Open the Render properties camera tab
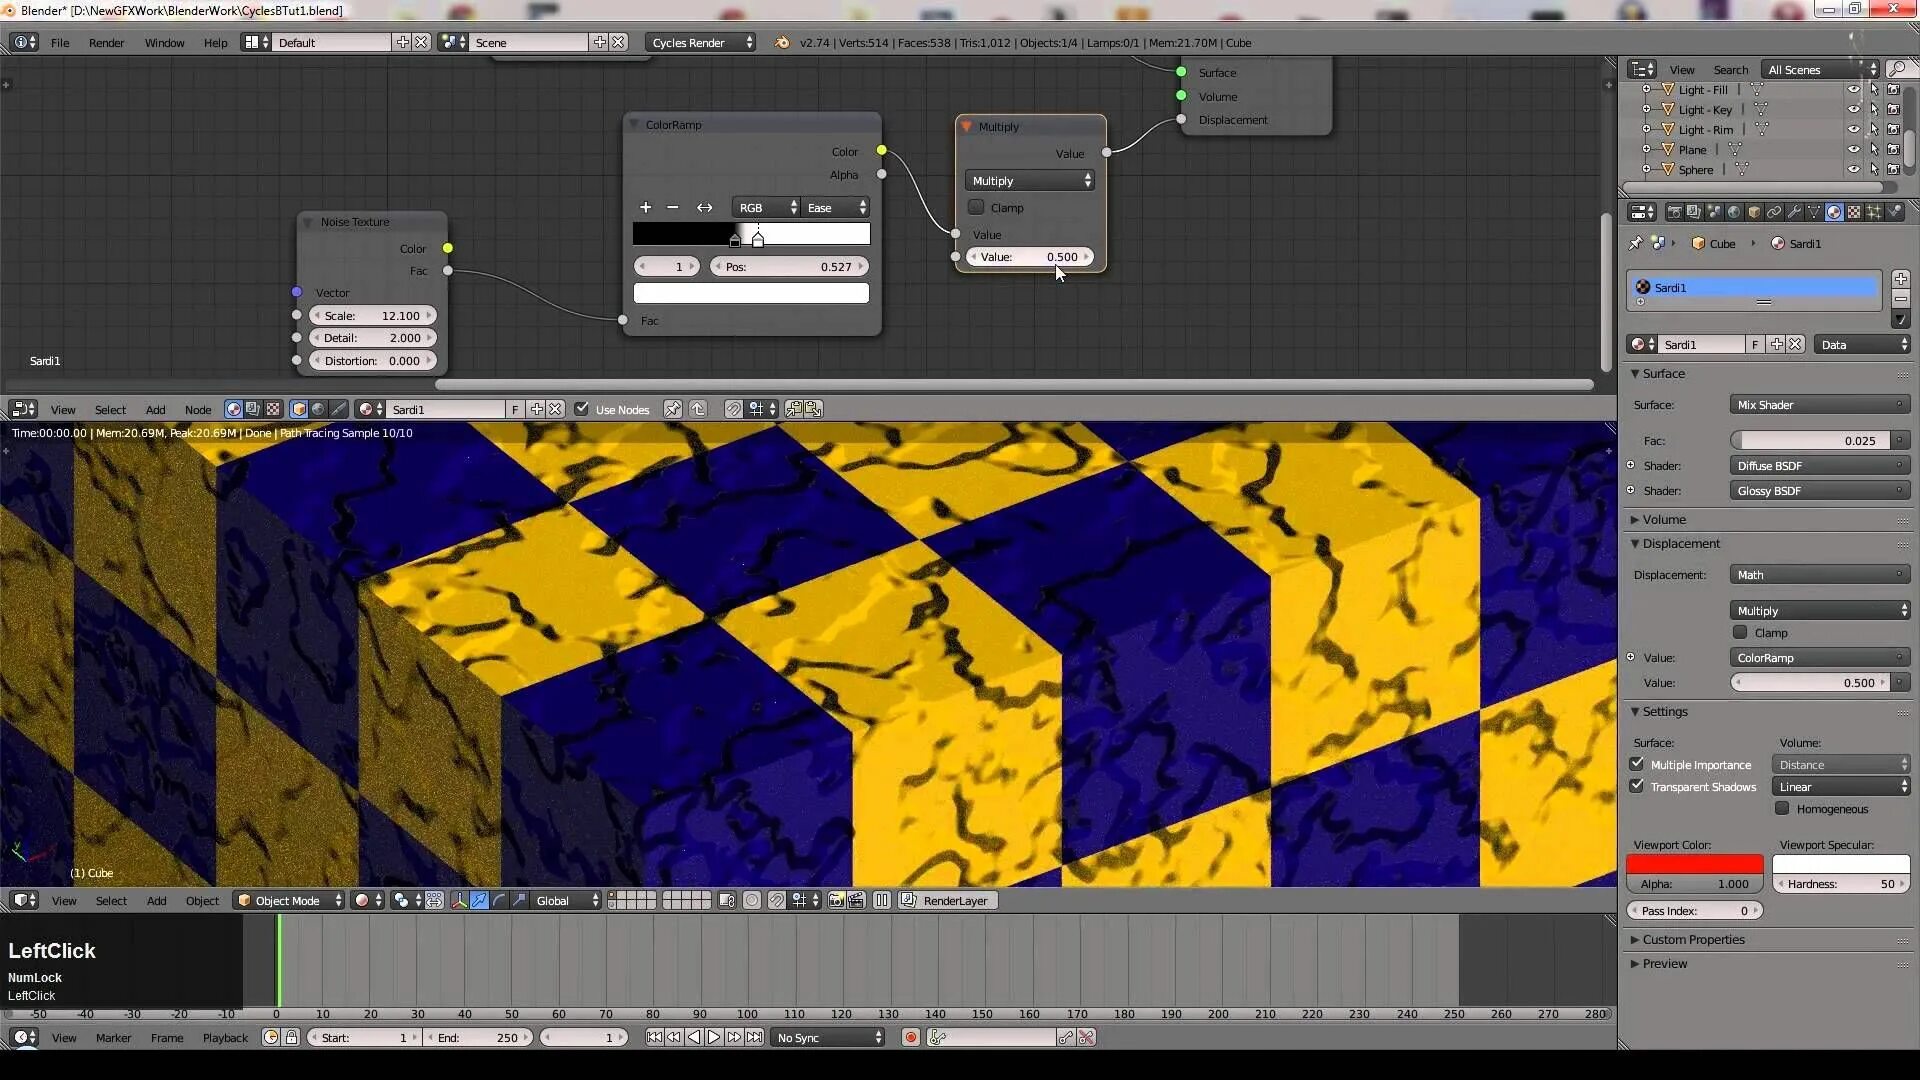 coord(1674,212)
